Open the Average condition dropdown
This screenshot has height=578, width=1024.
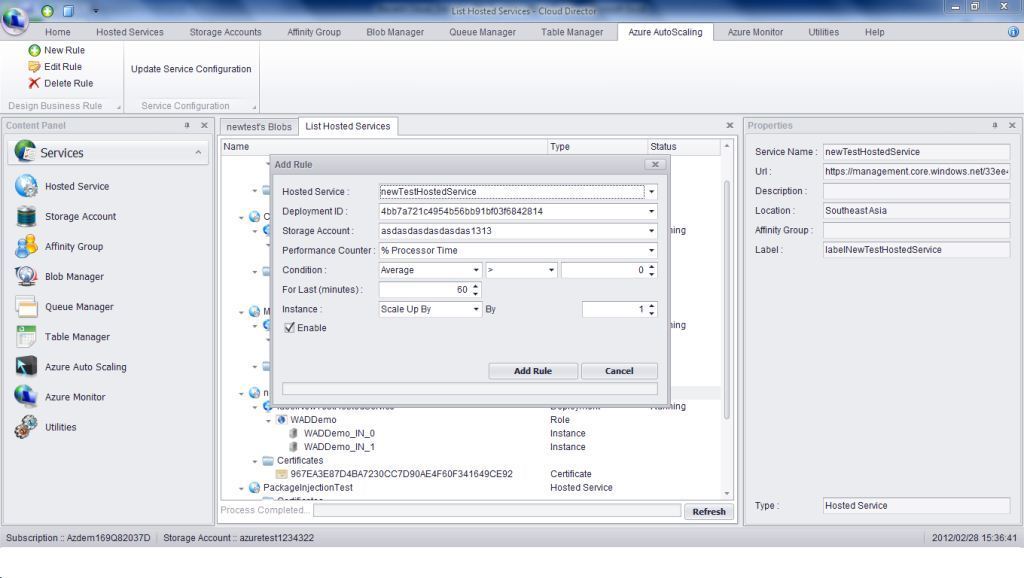pyautogui.click(x=476, y=270)
